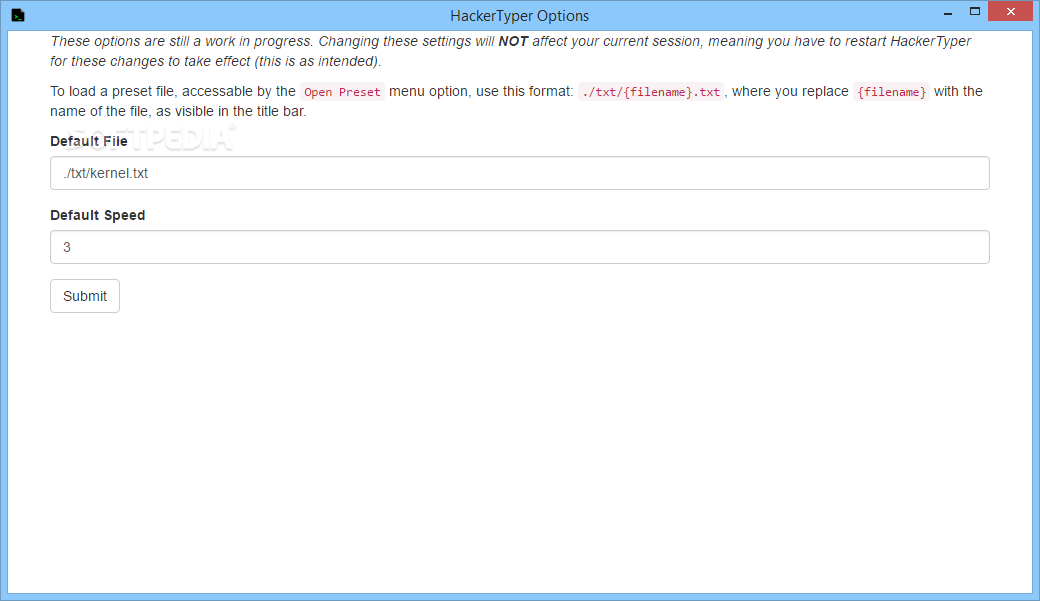Click the 'HackerTyper Options' window title
The image size is (1040, 601).
point(519,15)
